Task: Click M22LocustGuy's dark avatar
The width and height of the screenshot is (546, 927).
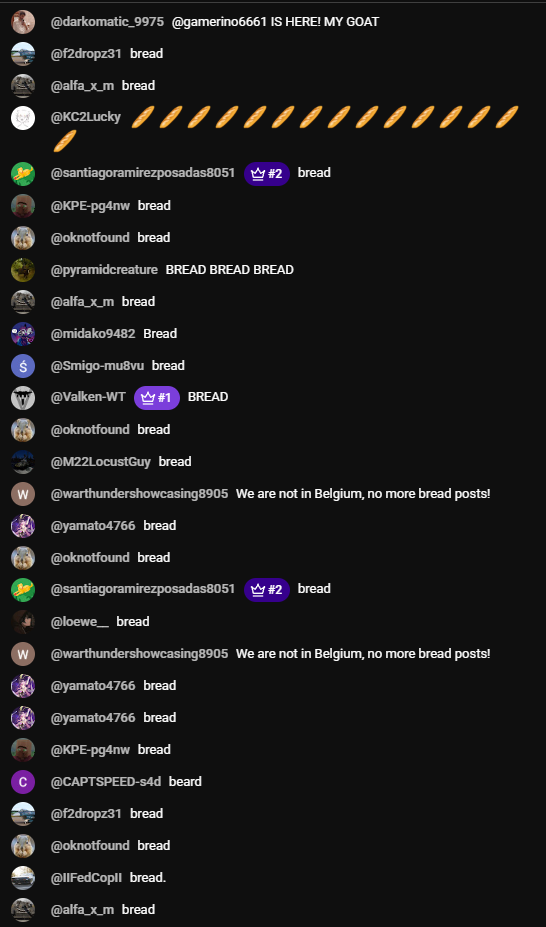Action: pyautogui.click(x=23, y=461)
